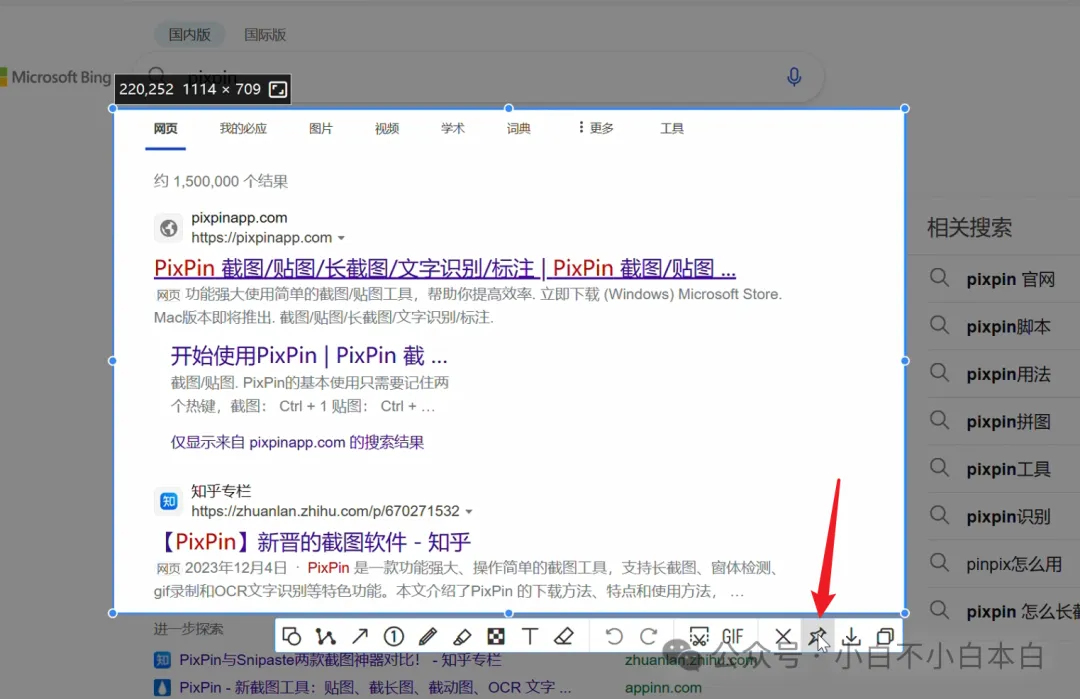Click the 知乎专栏 source name
This screenshot has height=699, width=1080.
(x=221, y=491)
